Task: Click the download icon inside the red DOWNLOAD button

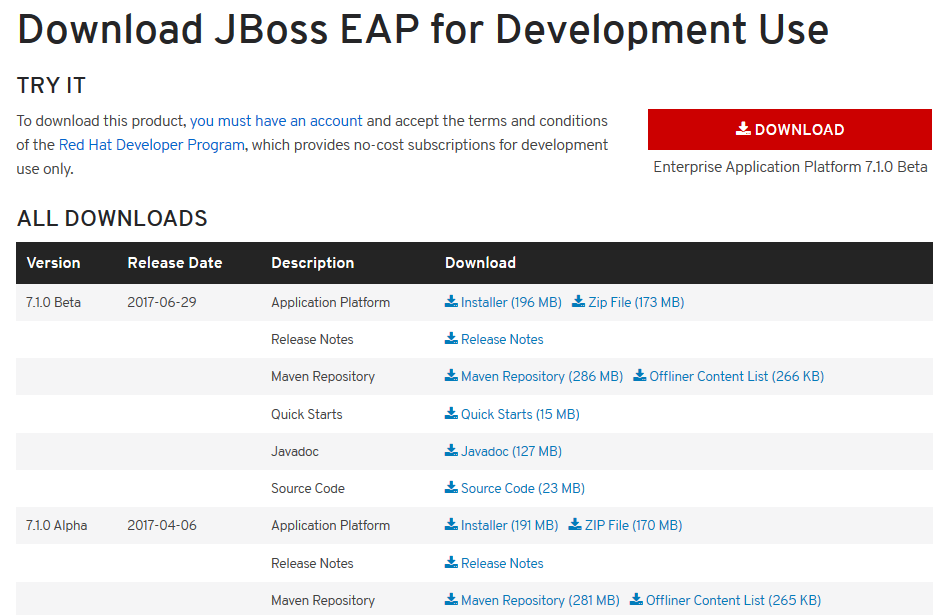Action: 743,128
